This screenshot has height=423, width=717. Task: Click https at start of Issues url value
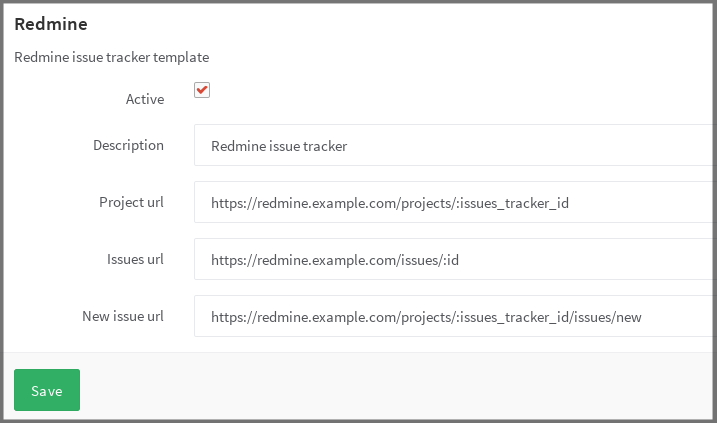226,260
